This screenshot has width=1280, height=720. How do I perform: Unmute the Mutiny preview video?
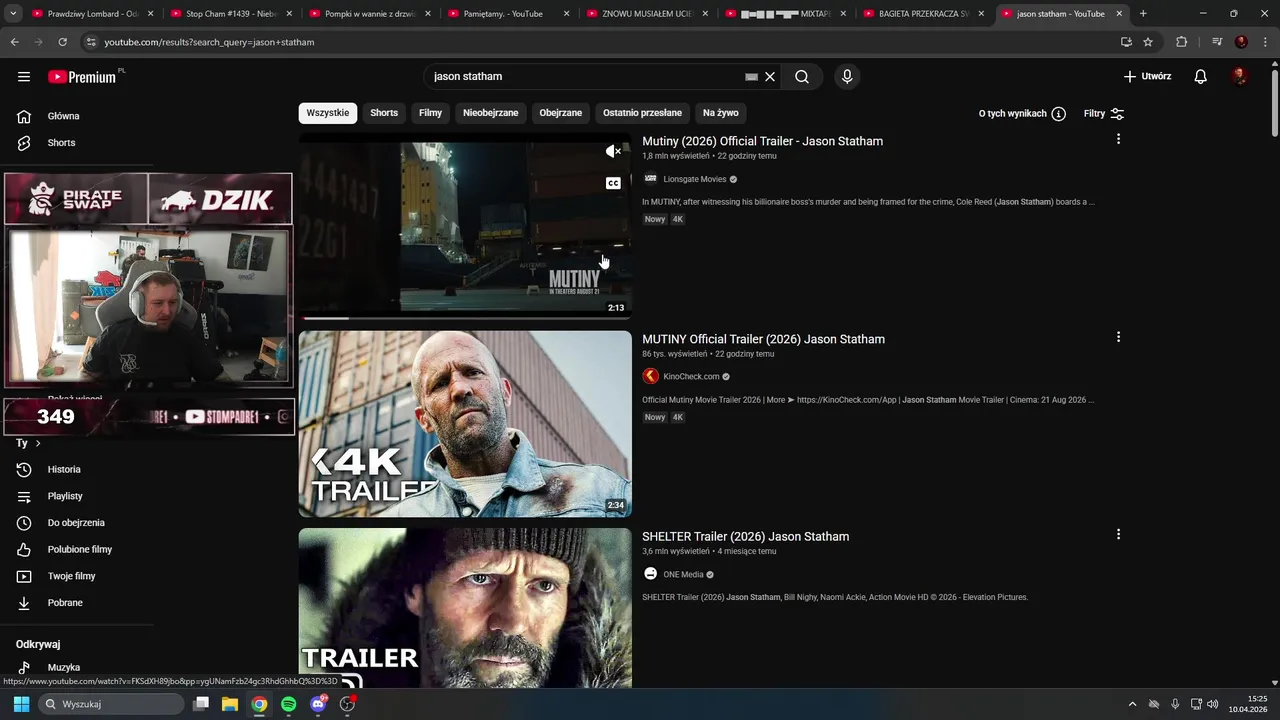click(613, 152)
